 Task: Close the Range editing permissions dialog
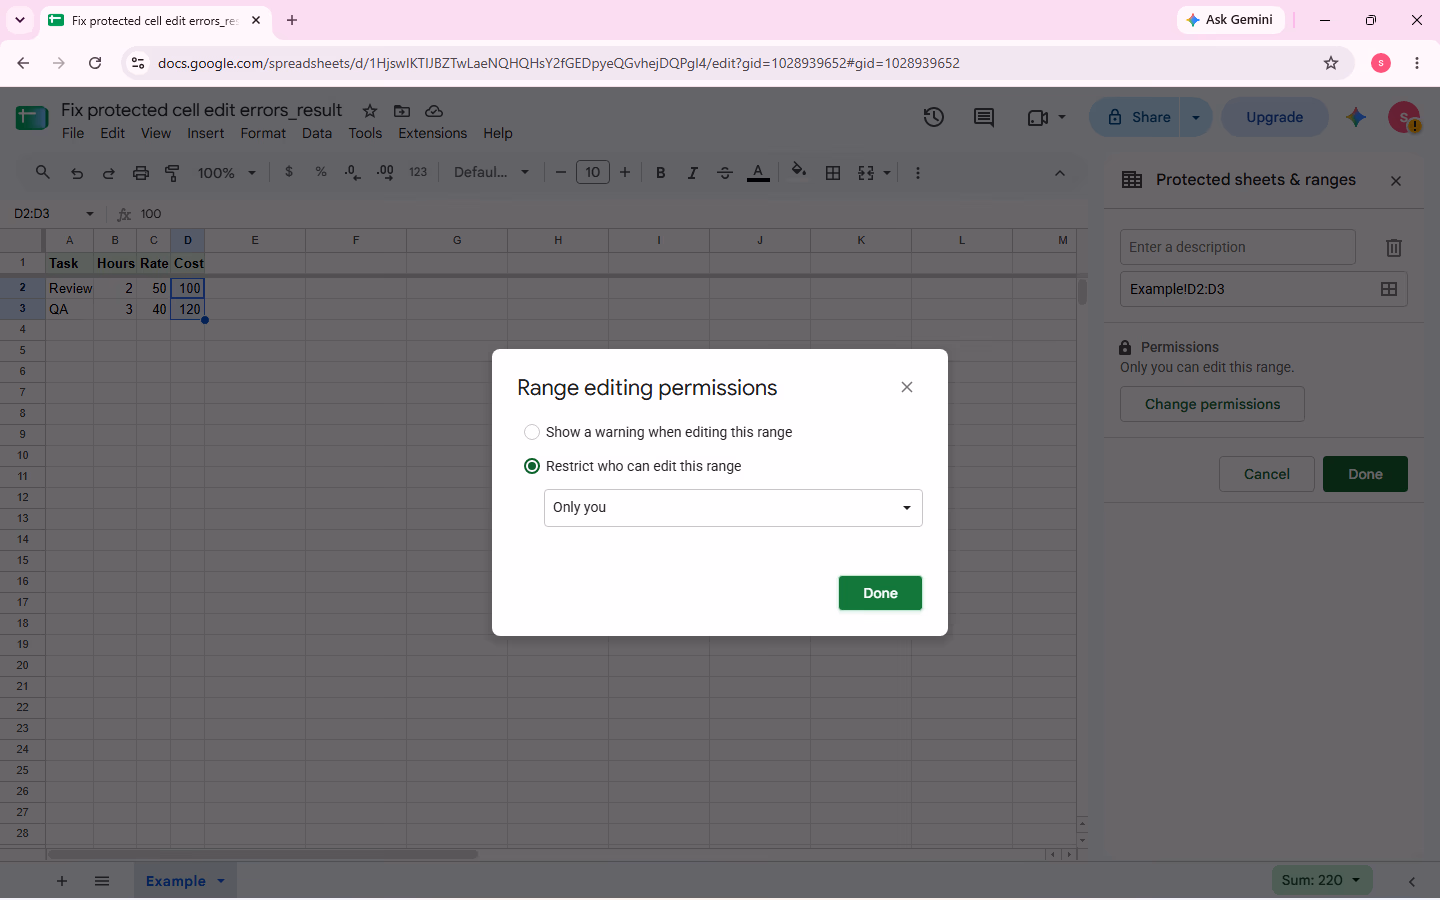[907, 387]
